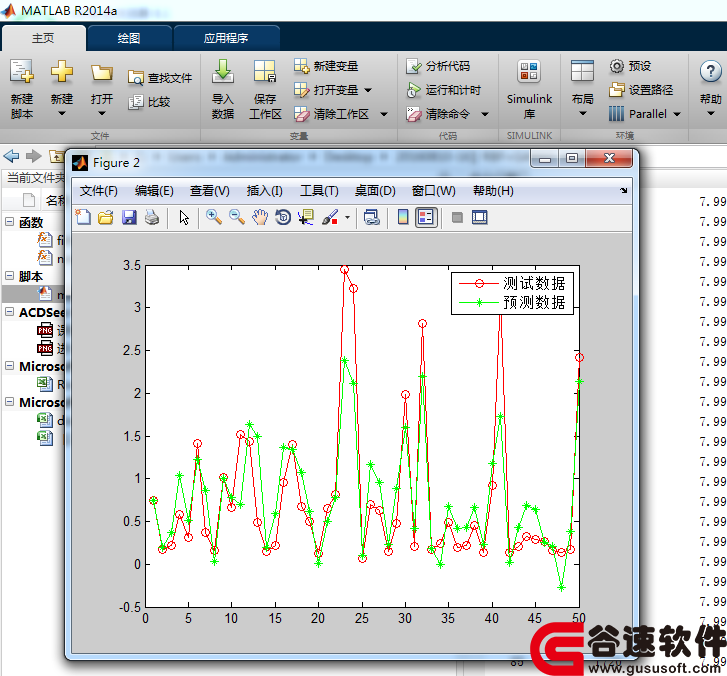Viewport: 727px width, 676px height.
Task: Click the forward navigation arrow
Action: click(33, 156)
